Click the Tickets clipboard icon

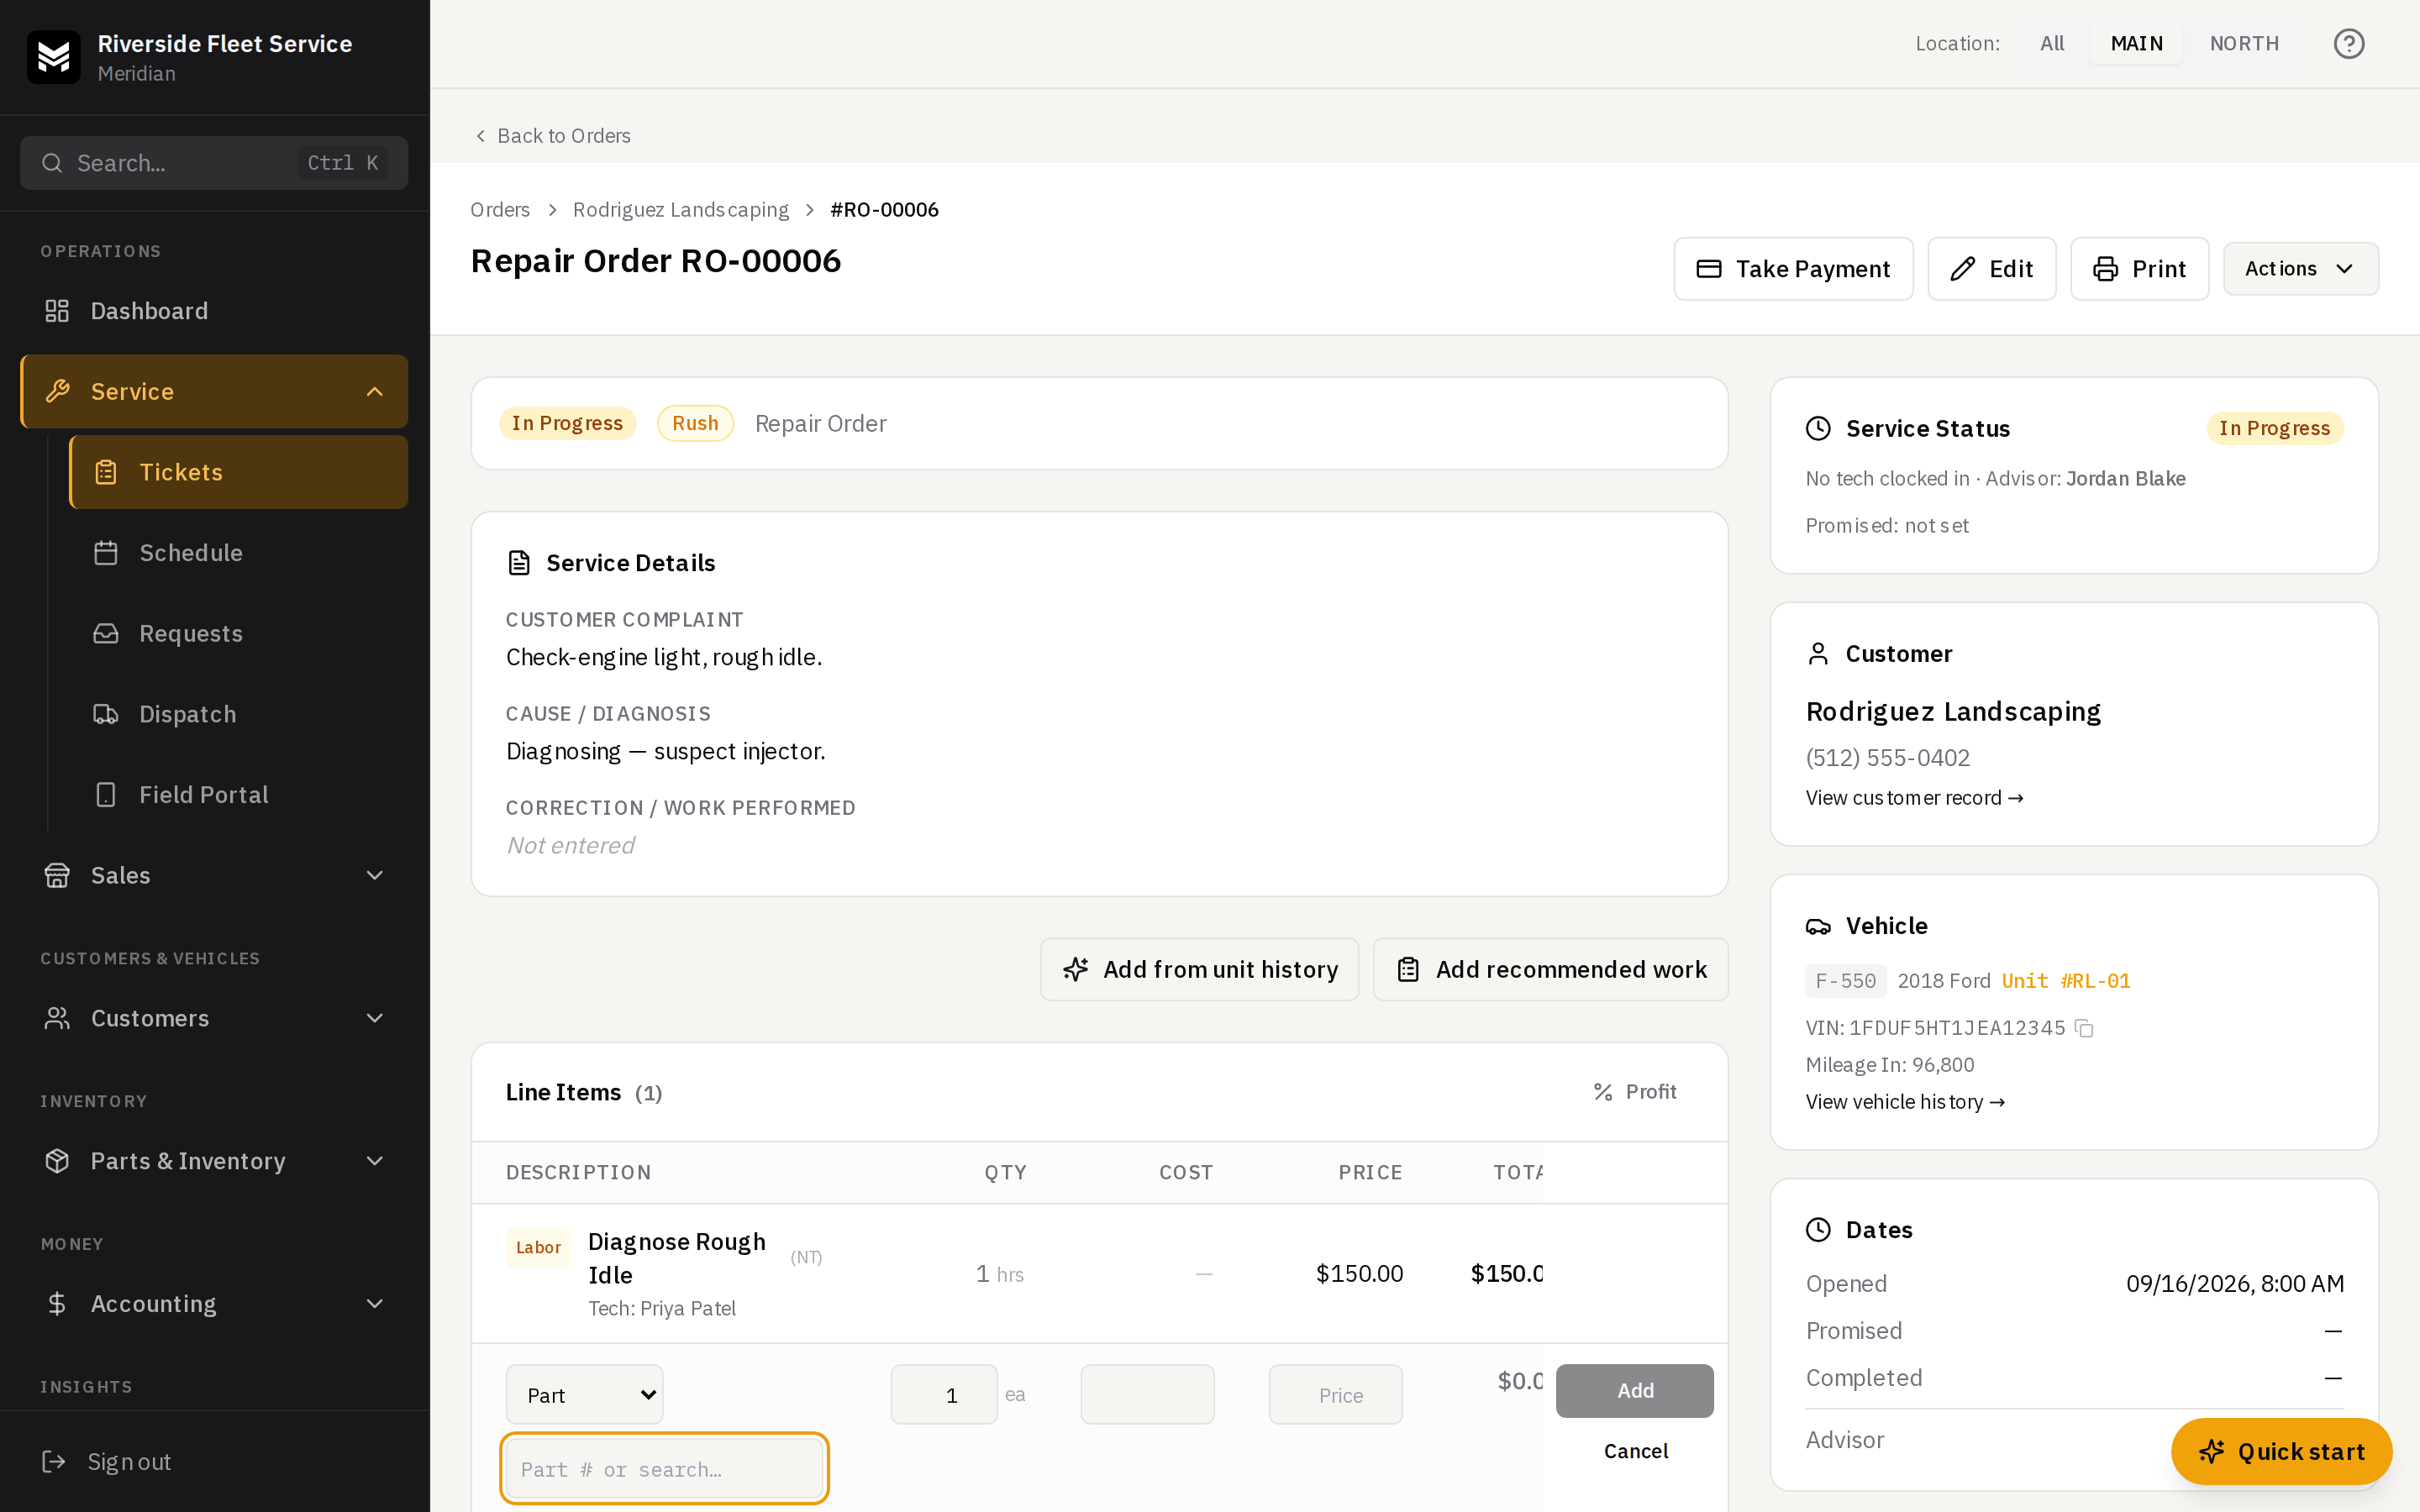click(x=106, y=472)
